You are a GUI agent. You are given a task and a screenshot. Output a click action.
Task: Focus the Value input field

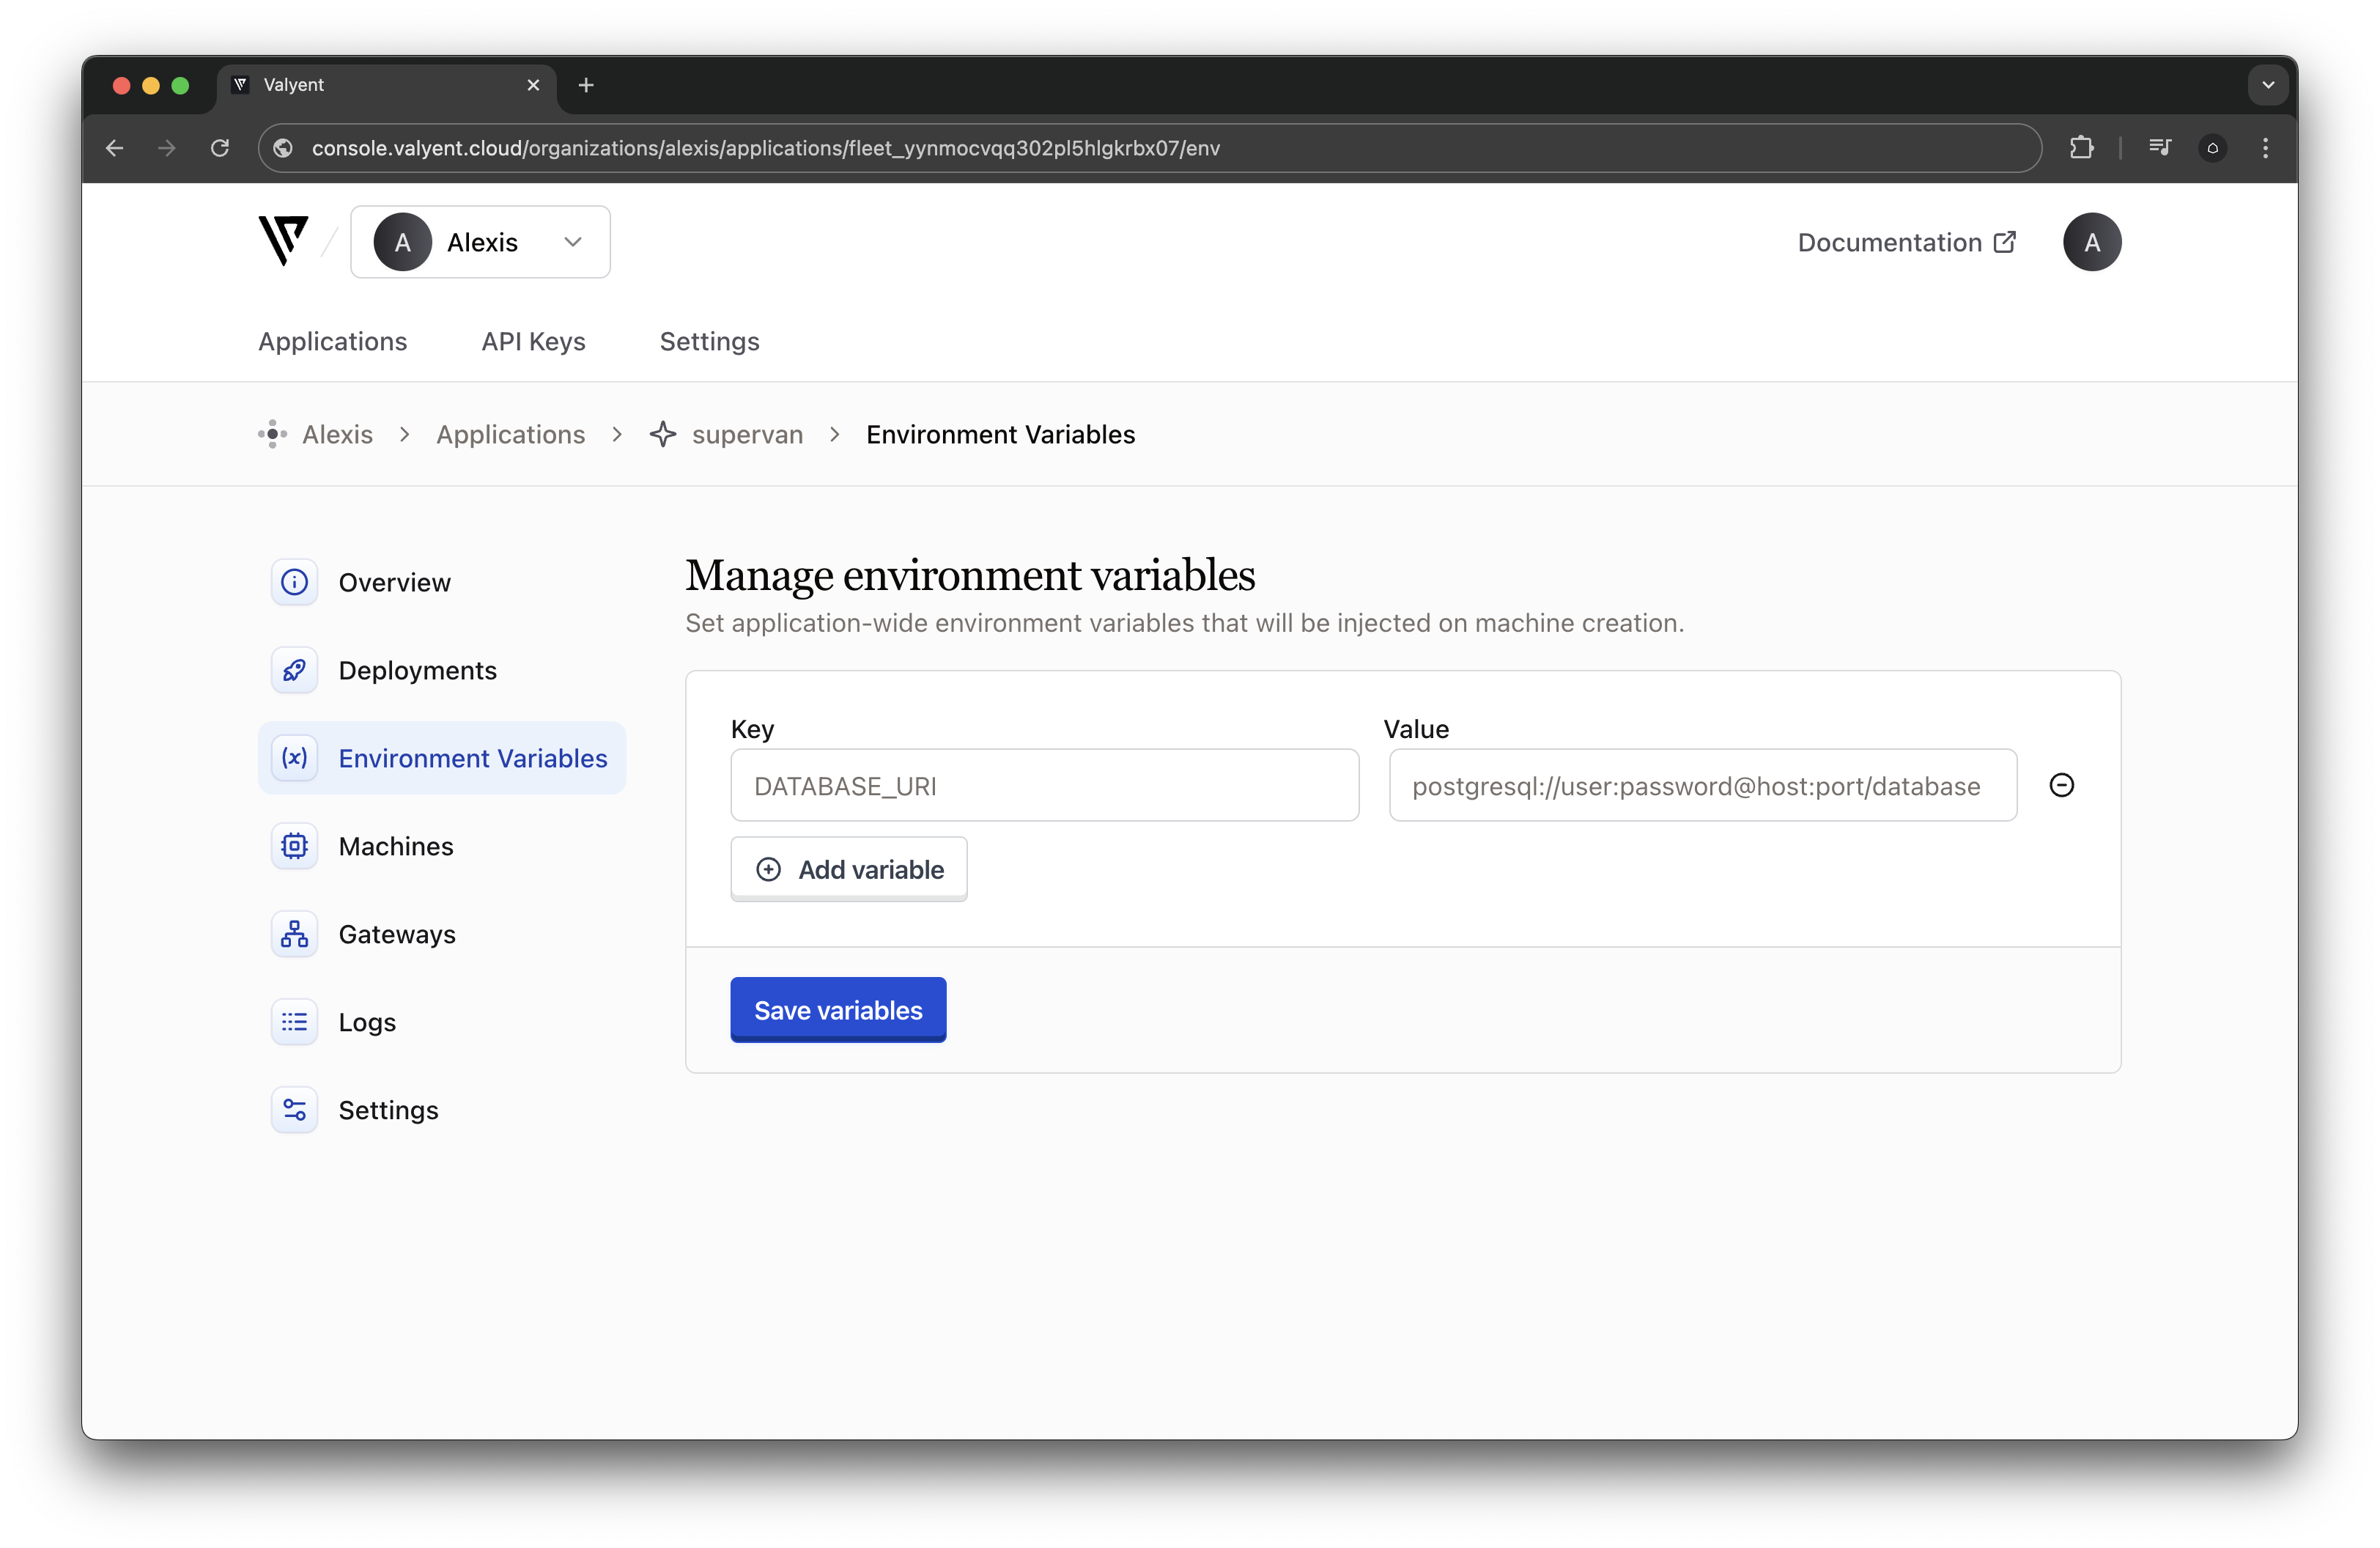click(x=1701, y=786)
